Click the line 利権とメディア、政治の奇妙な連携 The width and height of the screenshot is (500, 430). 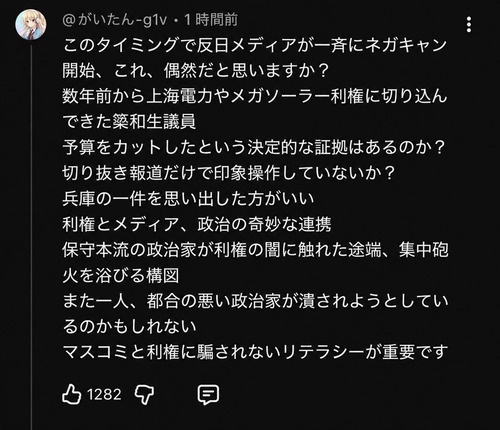tap(197, 224)
